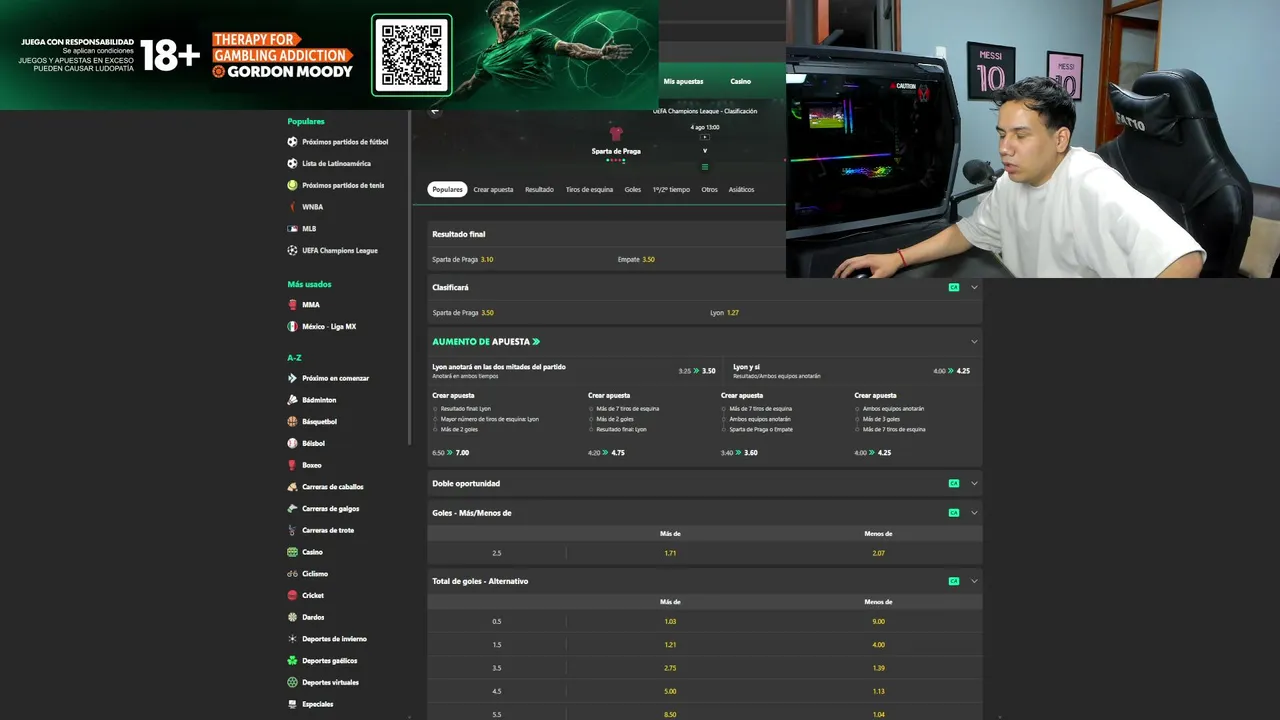
Task: Expand the Doble oportunidad market
Action: click(x=975, y=484)
